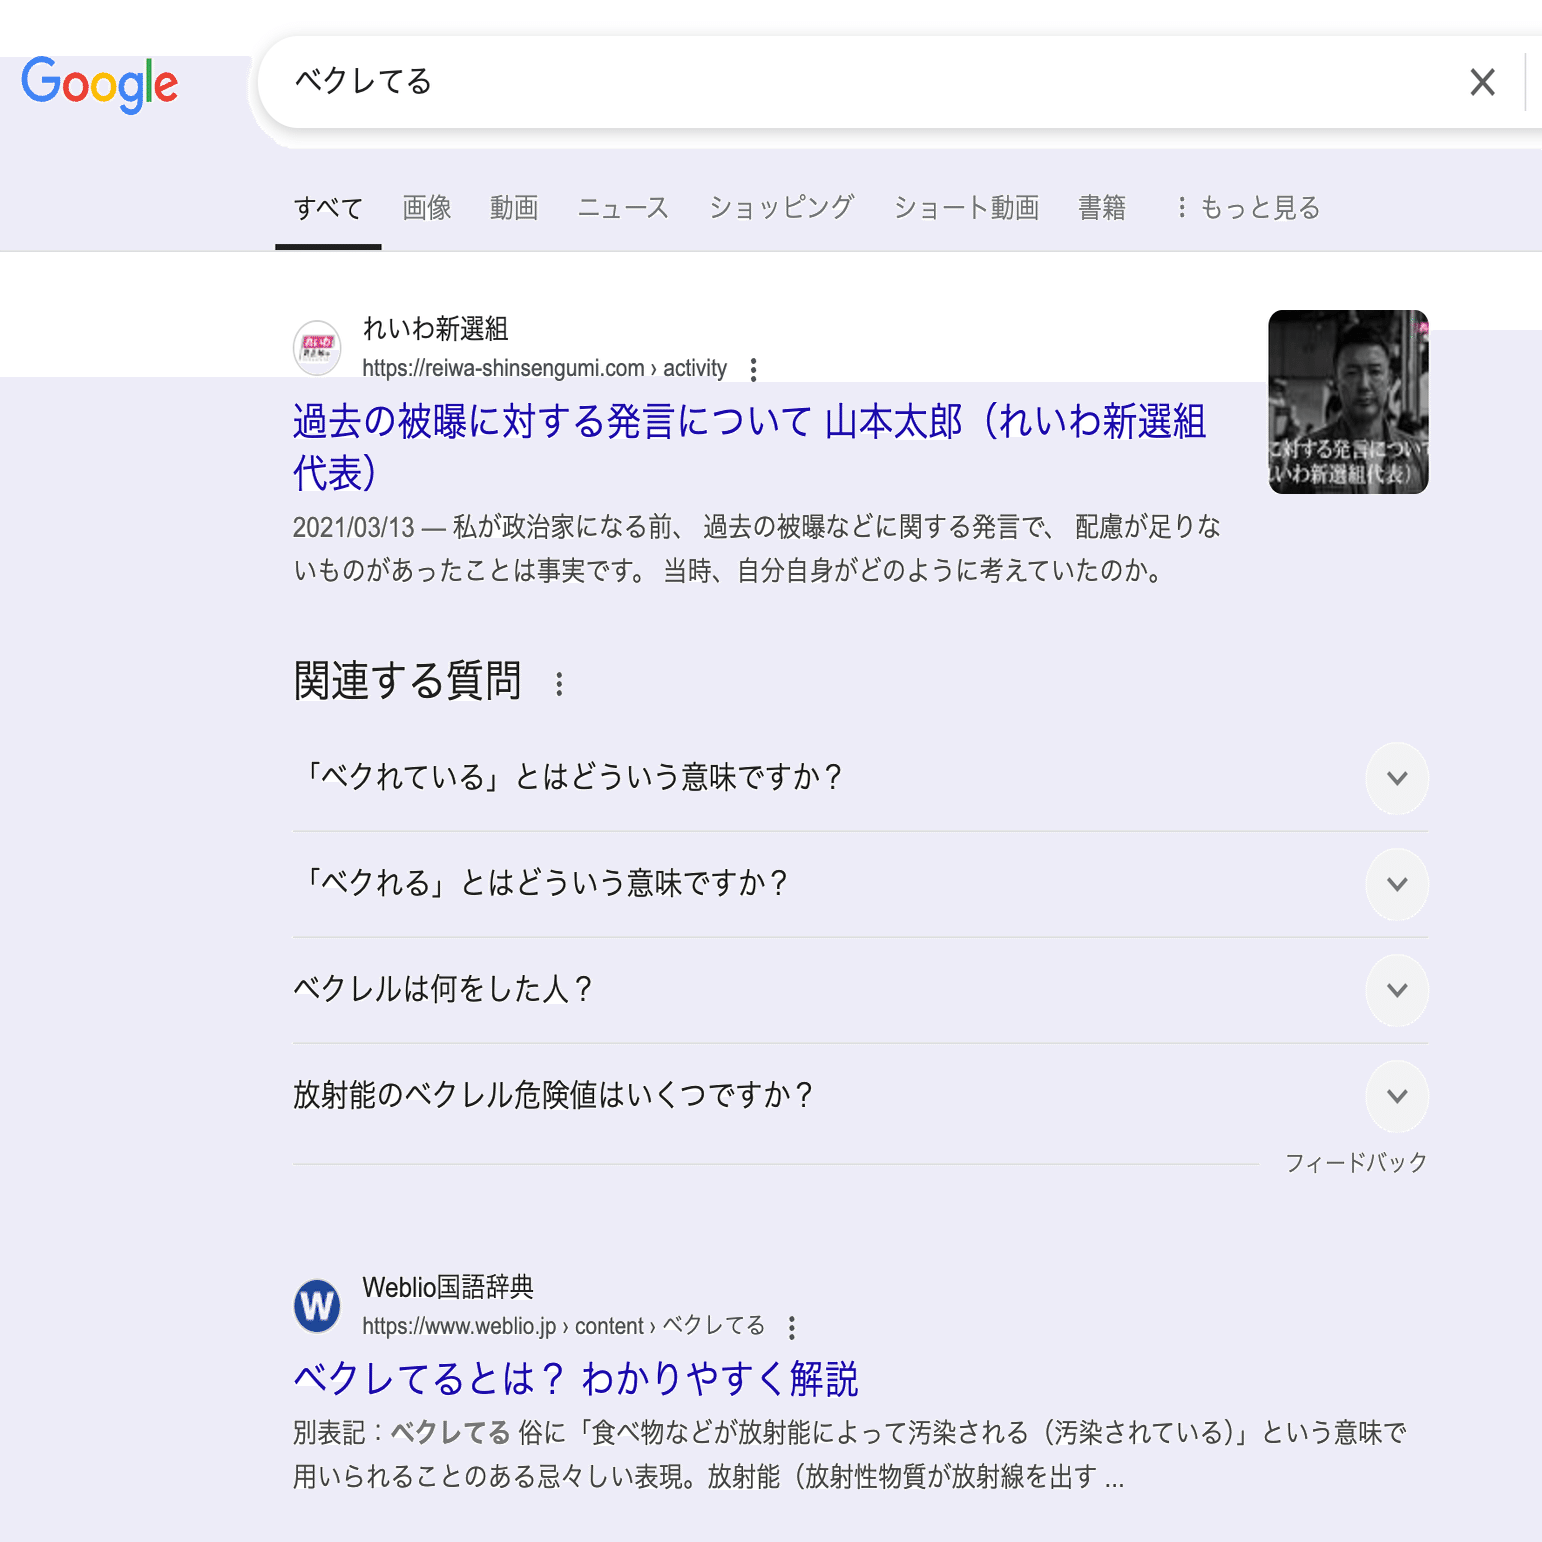This screenshot has height=1542, width=1542.
Task: Click the question text 「ベクれている」とはどういう意味ですか？
Action: pos(570,777)
